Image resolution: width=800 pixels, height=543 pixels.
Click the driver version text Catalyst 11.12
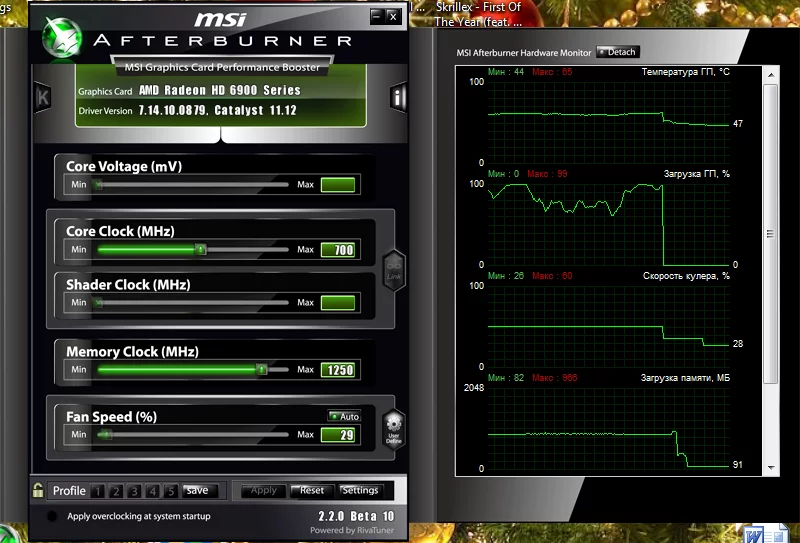255,110
